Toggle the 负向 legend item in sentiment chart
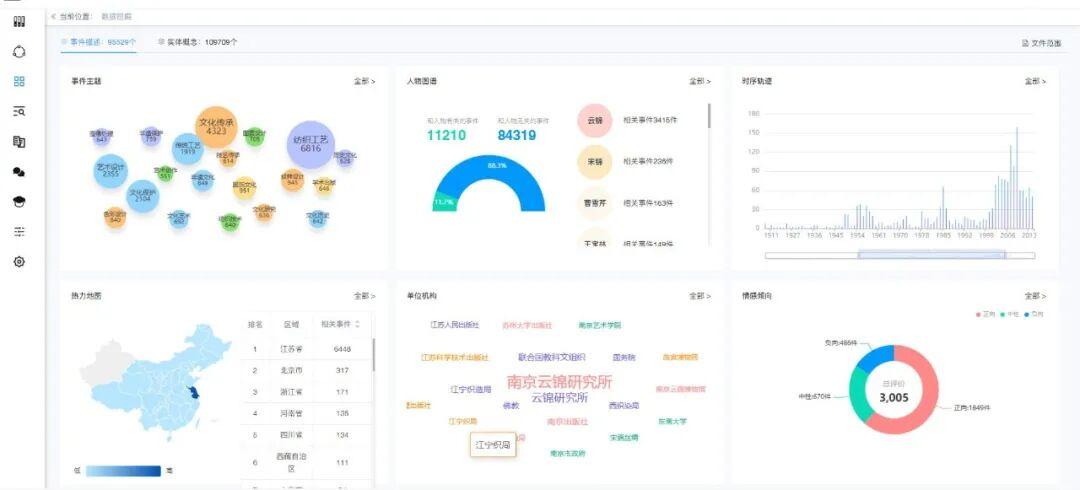The image size is (1080, 490). pyautogui.click(x=1032, y=314)
